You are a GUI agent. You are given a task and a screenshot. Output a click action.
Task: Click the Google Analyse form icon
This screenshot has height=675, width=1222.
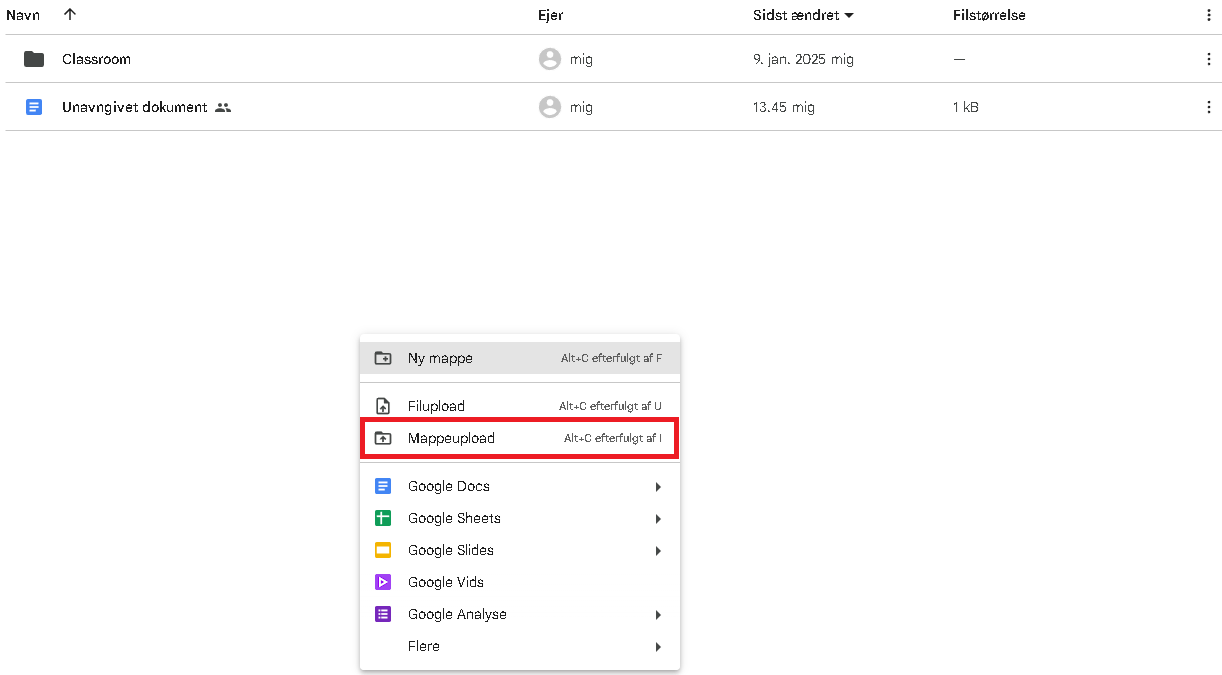(x=382, y=614)
